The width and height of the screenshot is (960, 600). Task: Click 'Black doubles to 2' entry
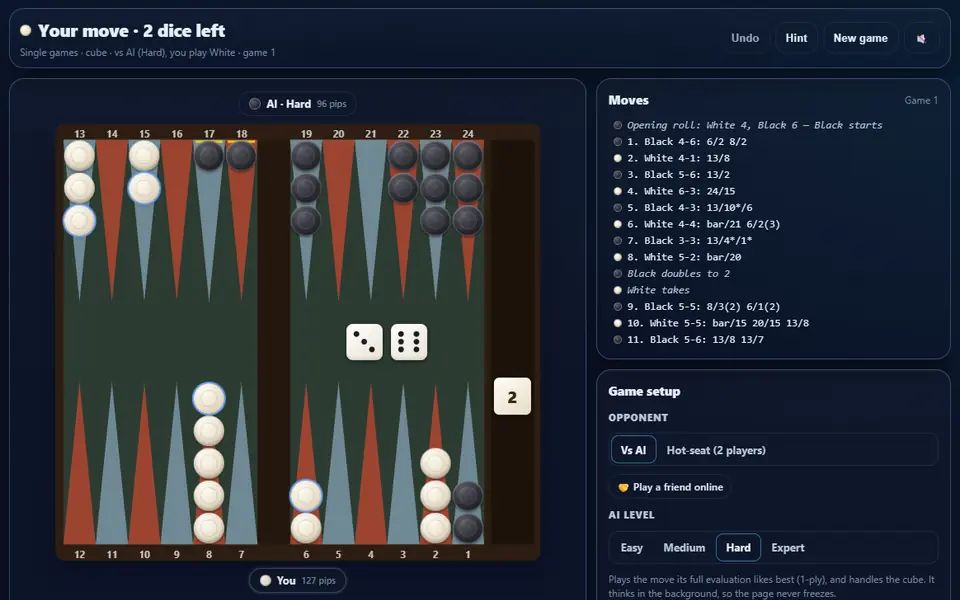[x=678, y=274]
